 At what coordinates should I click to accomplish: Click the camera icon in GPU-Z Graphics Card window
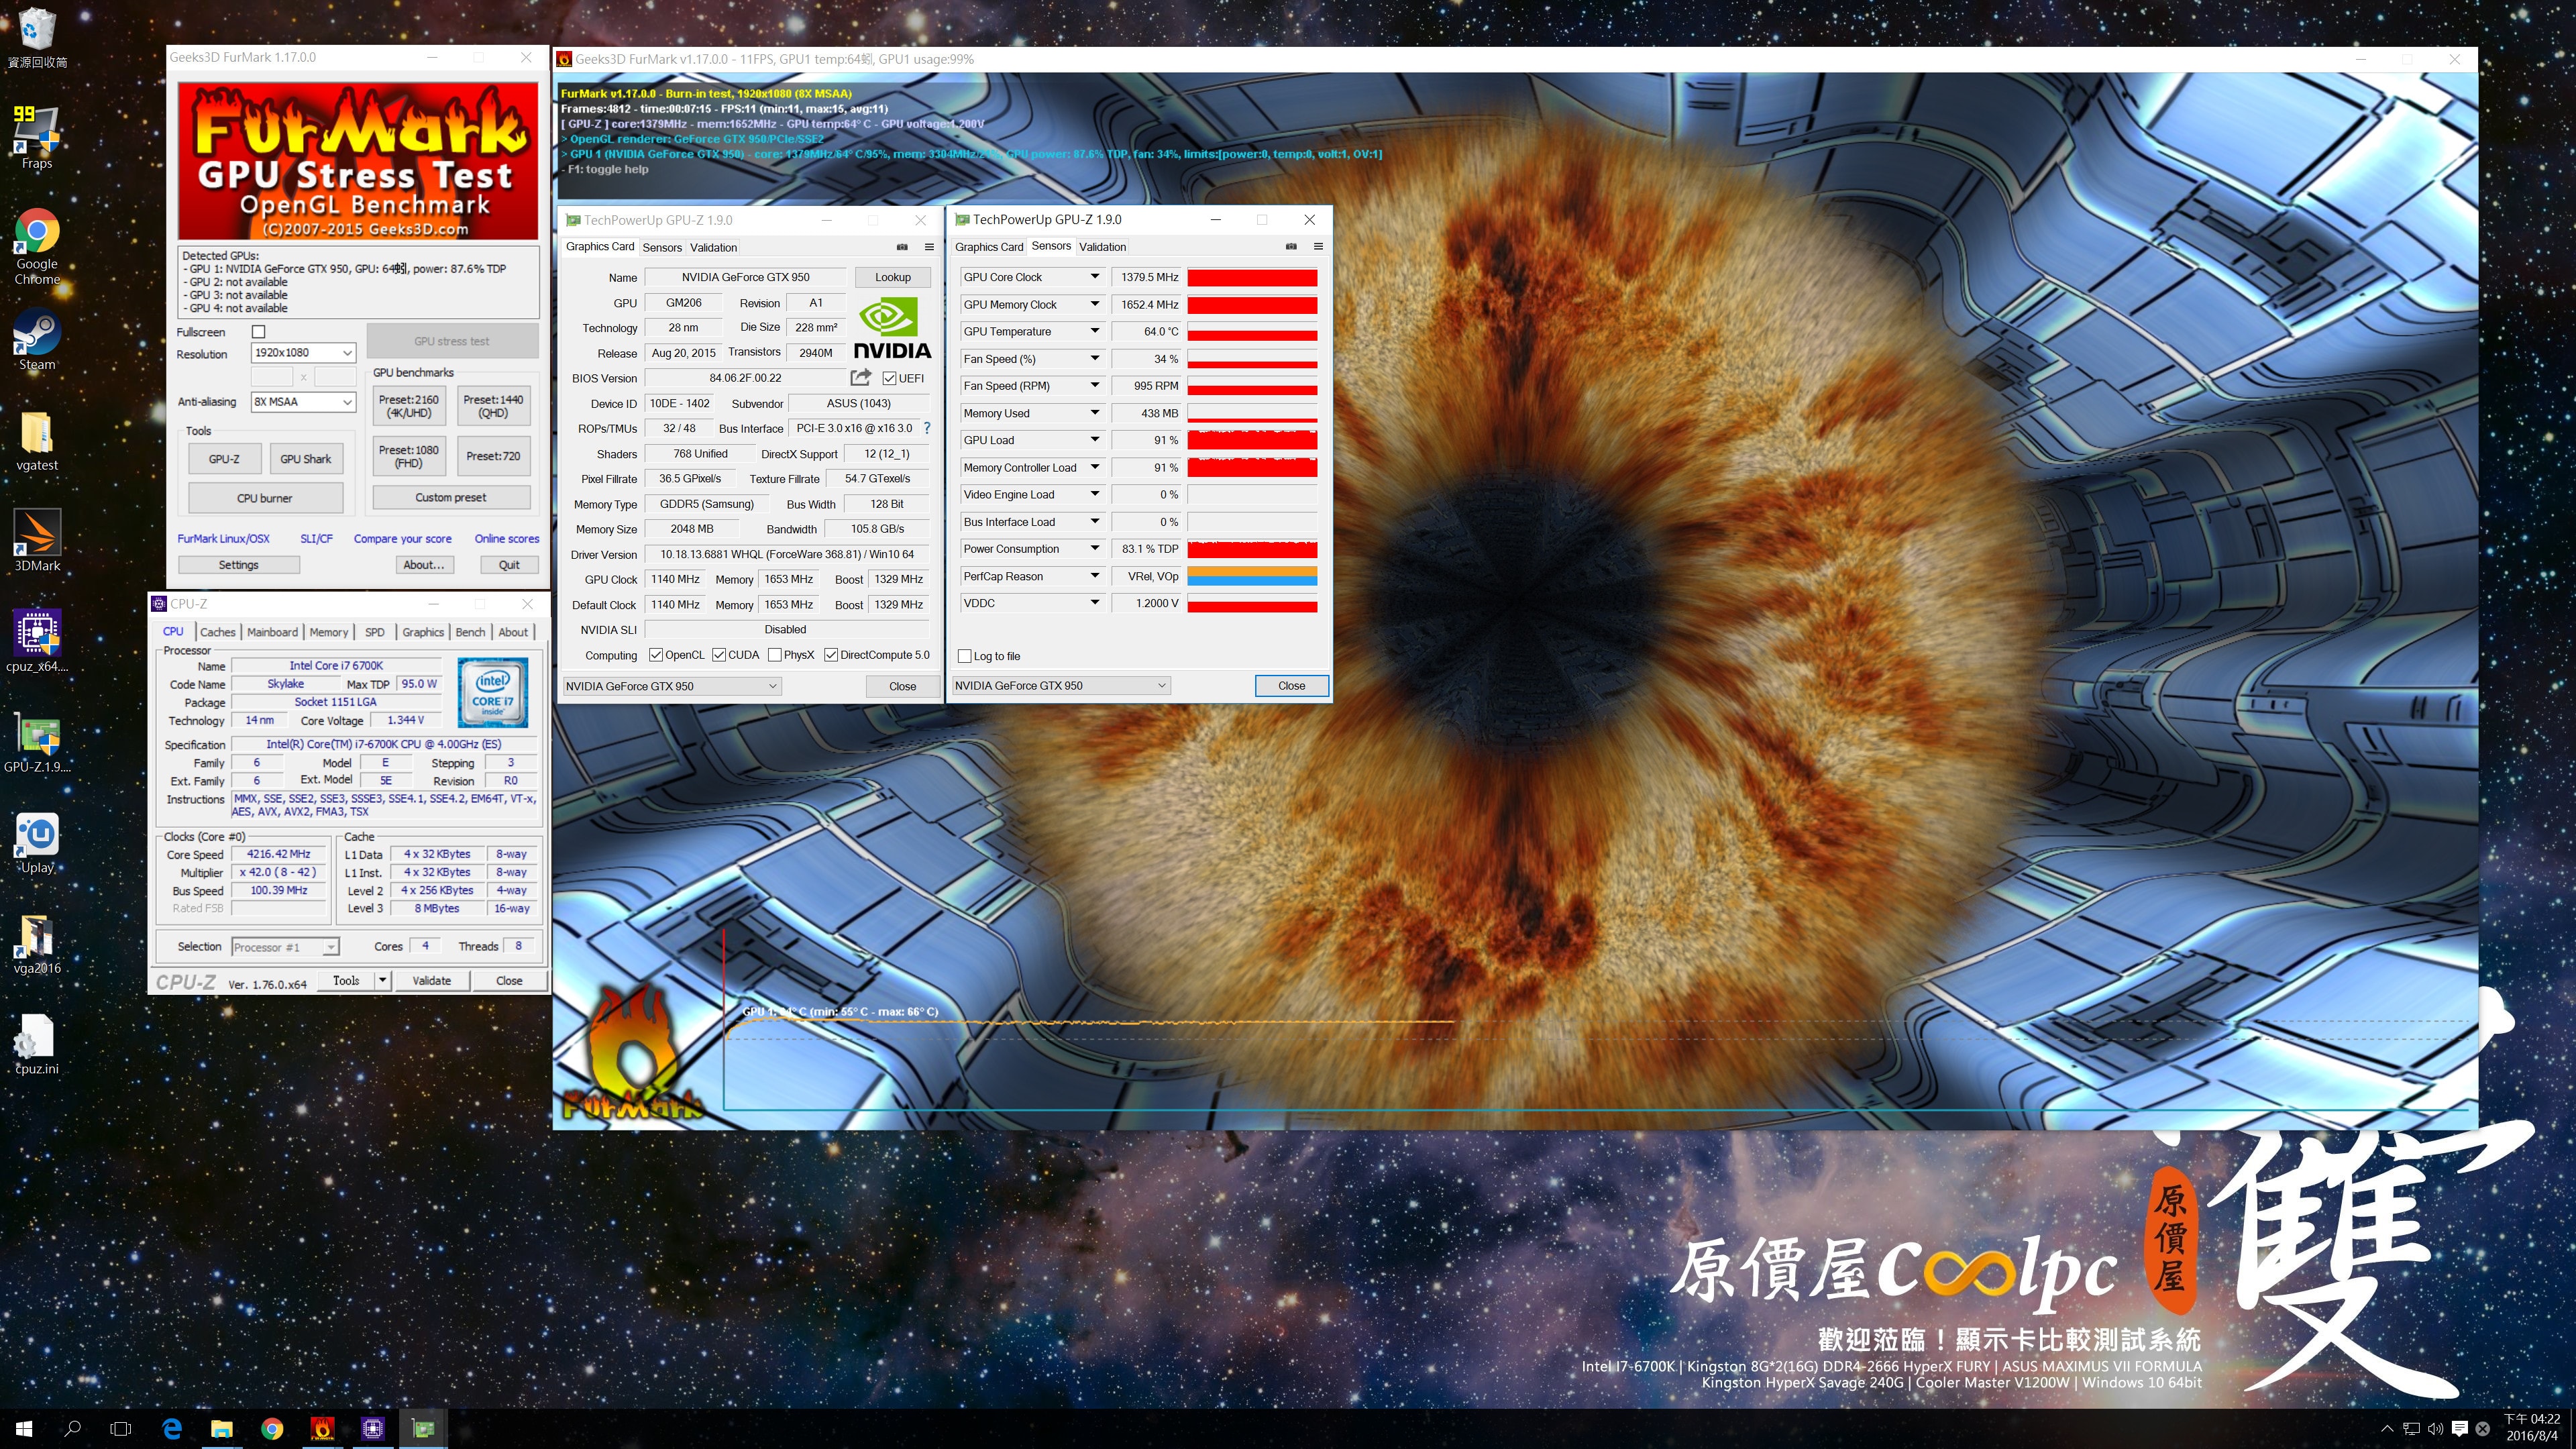pos(902,247)
